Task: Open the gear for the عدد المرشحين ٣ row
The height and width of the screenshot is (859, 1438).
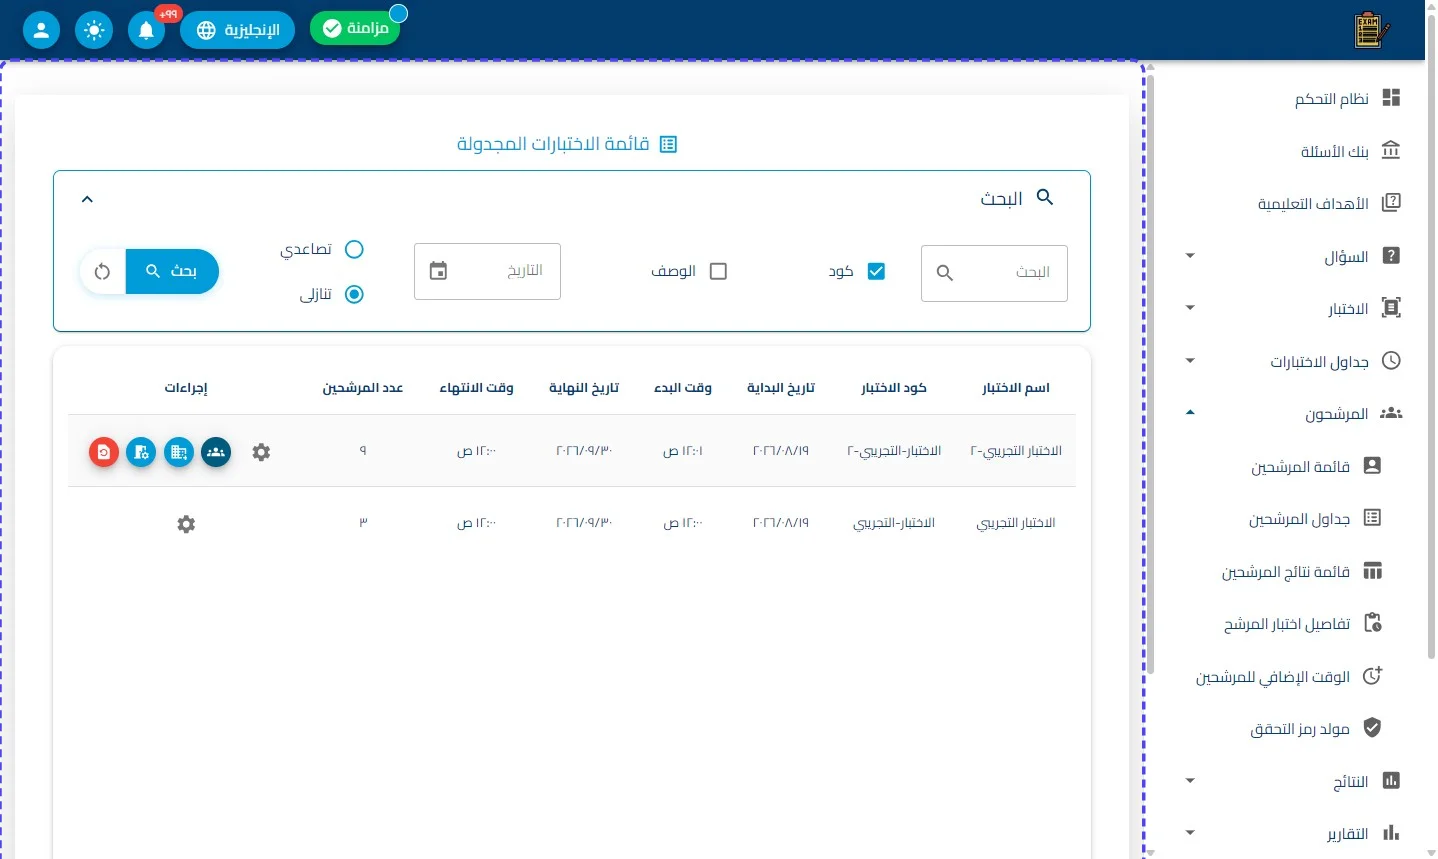Action: (x=186, y=524)
